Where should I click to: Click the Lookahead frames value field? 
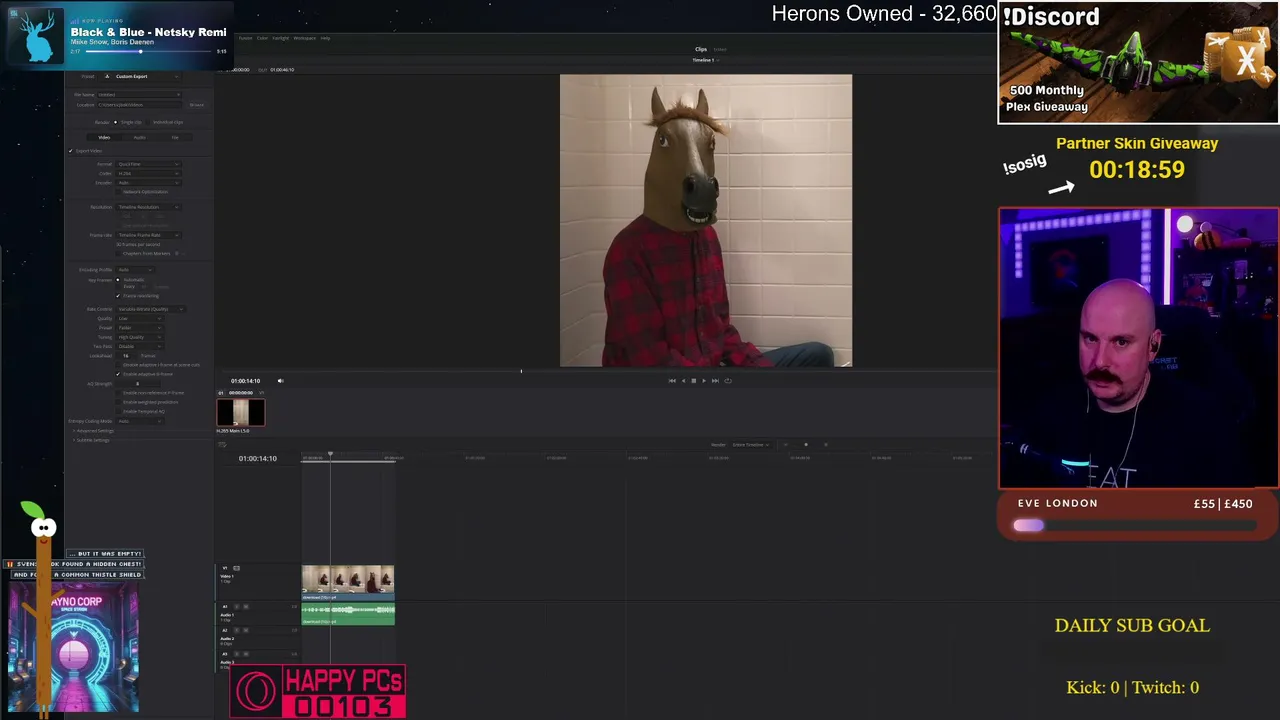tap(127, 356)
